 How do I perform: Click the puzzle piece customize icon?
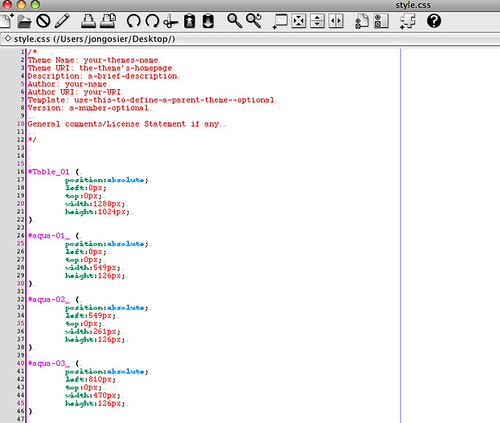pyautogui.click(x=407, y=21)
